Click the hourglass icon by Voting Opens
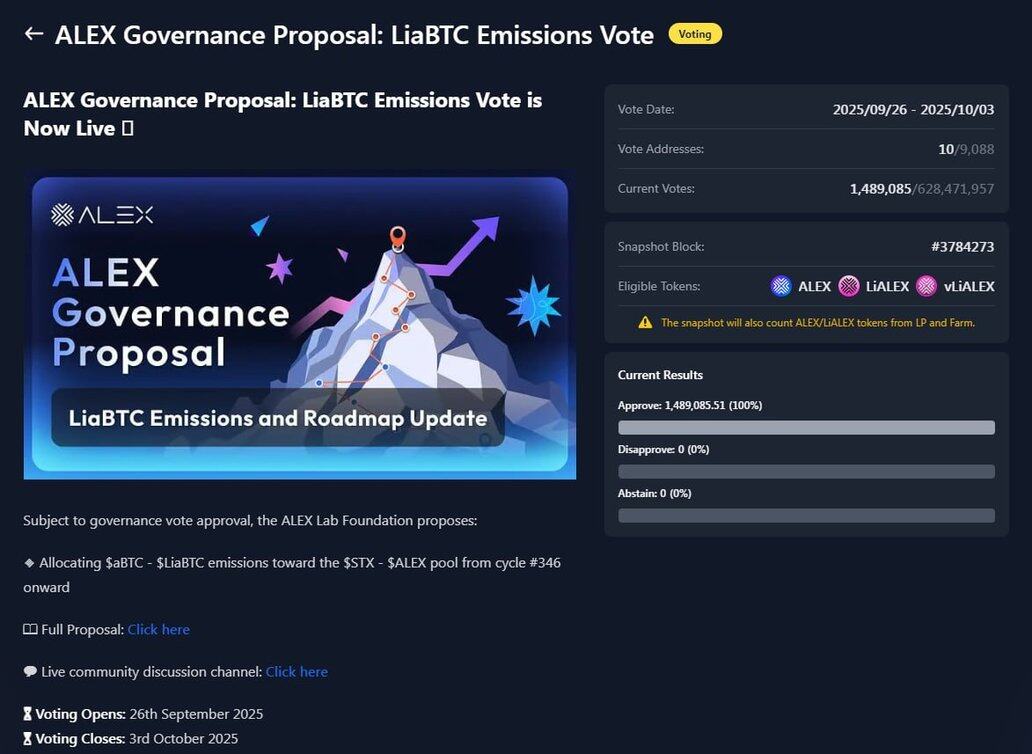The height and width of the screenshot is (754, 1032). 28,714
